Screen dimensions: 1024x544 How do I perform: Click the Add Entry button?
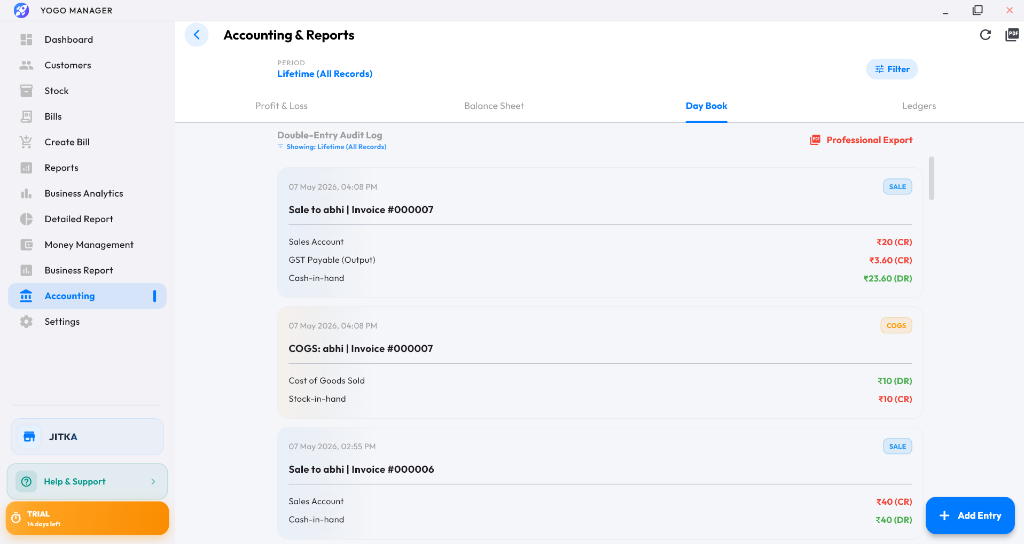tap(970, 515)
